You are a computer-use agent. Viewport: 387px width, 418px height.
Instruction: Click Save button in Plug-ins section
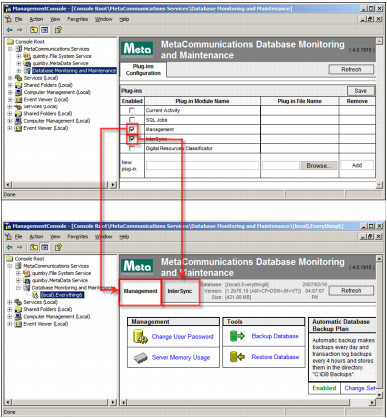[x=361, y=91]
